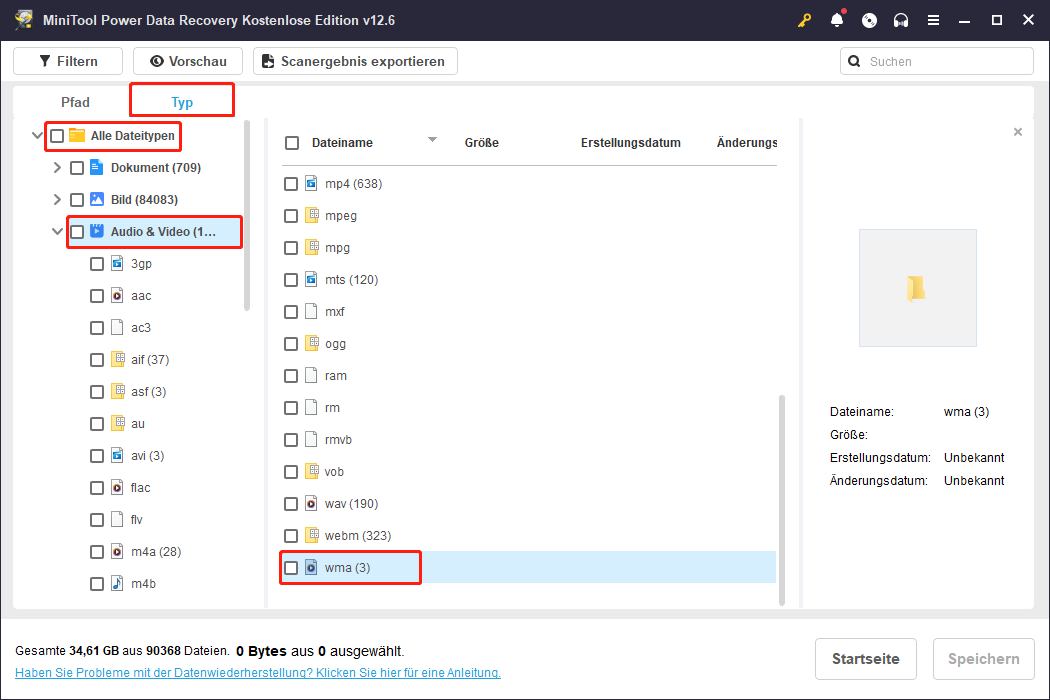The image size is (1050, 700).
Task: Switch to the Typ tab
Action: click(182, 102)
